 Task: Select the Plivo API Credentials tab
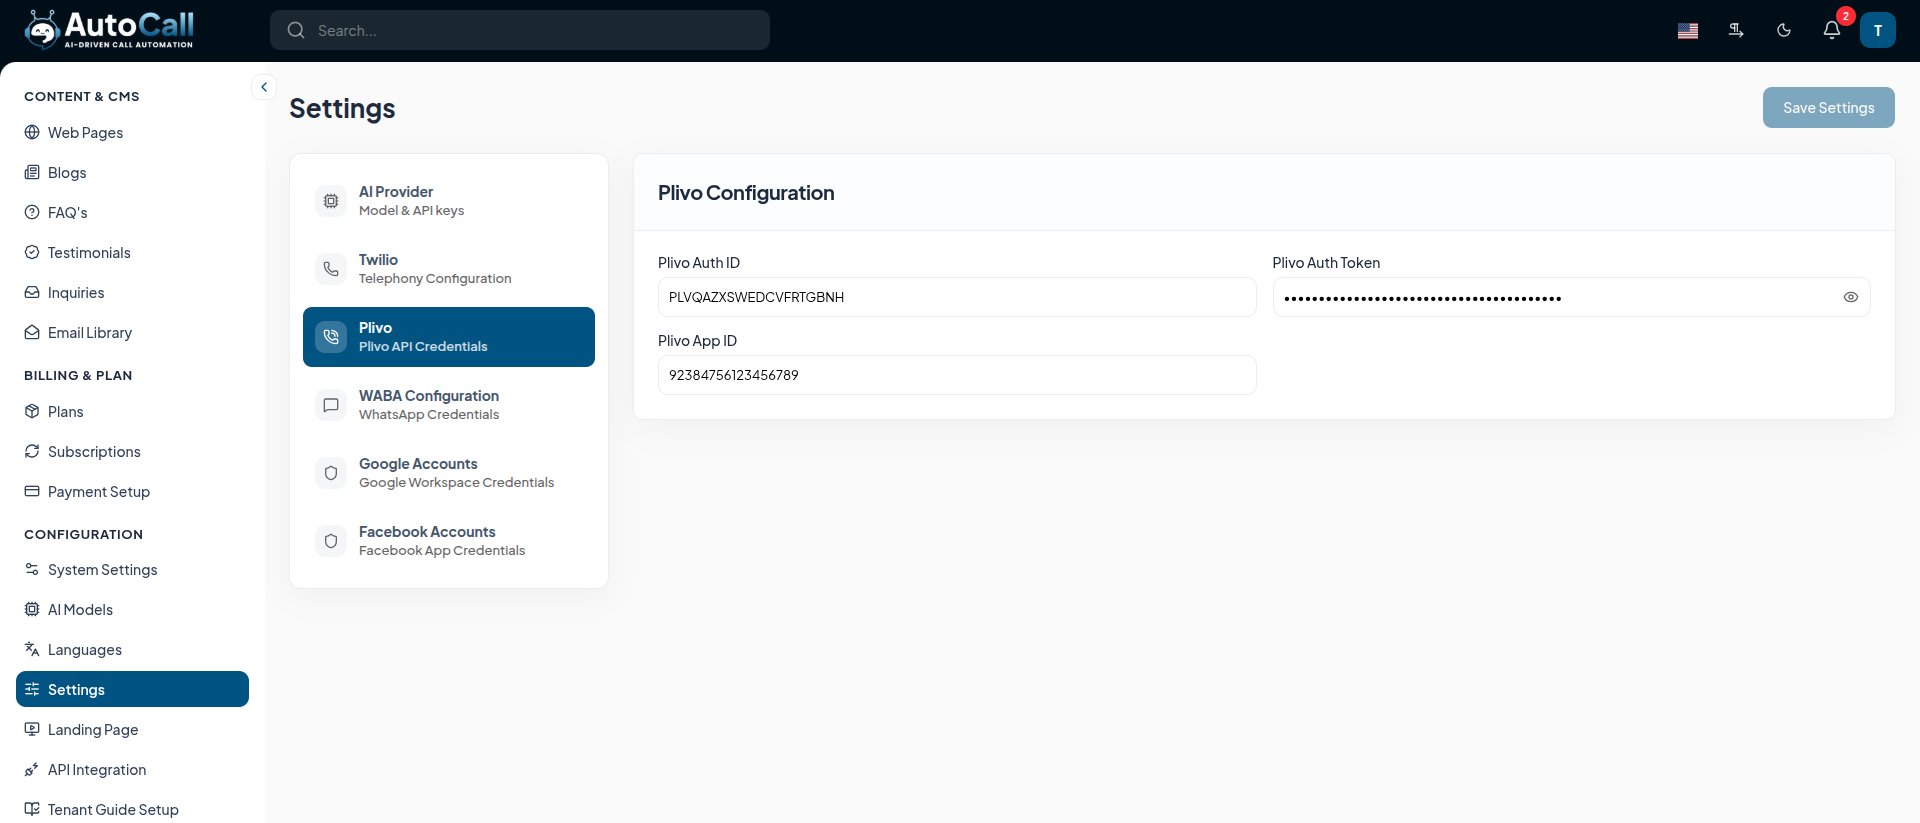[x=449, y=337]
